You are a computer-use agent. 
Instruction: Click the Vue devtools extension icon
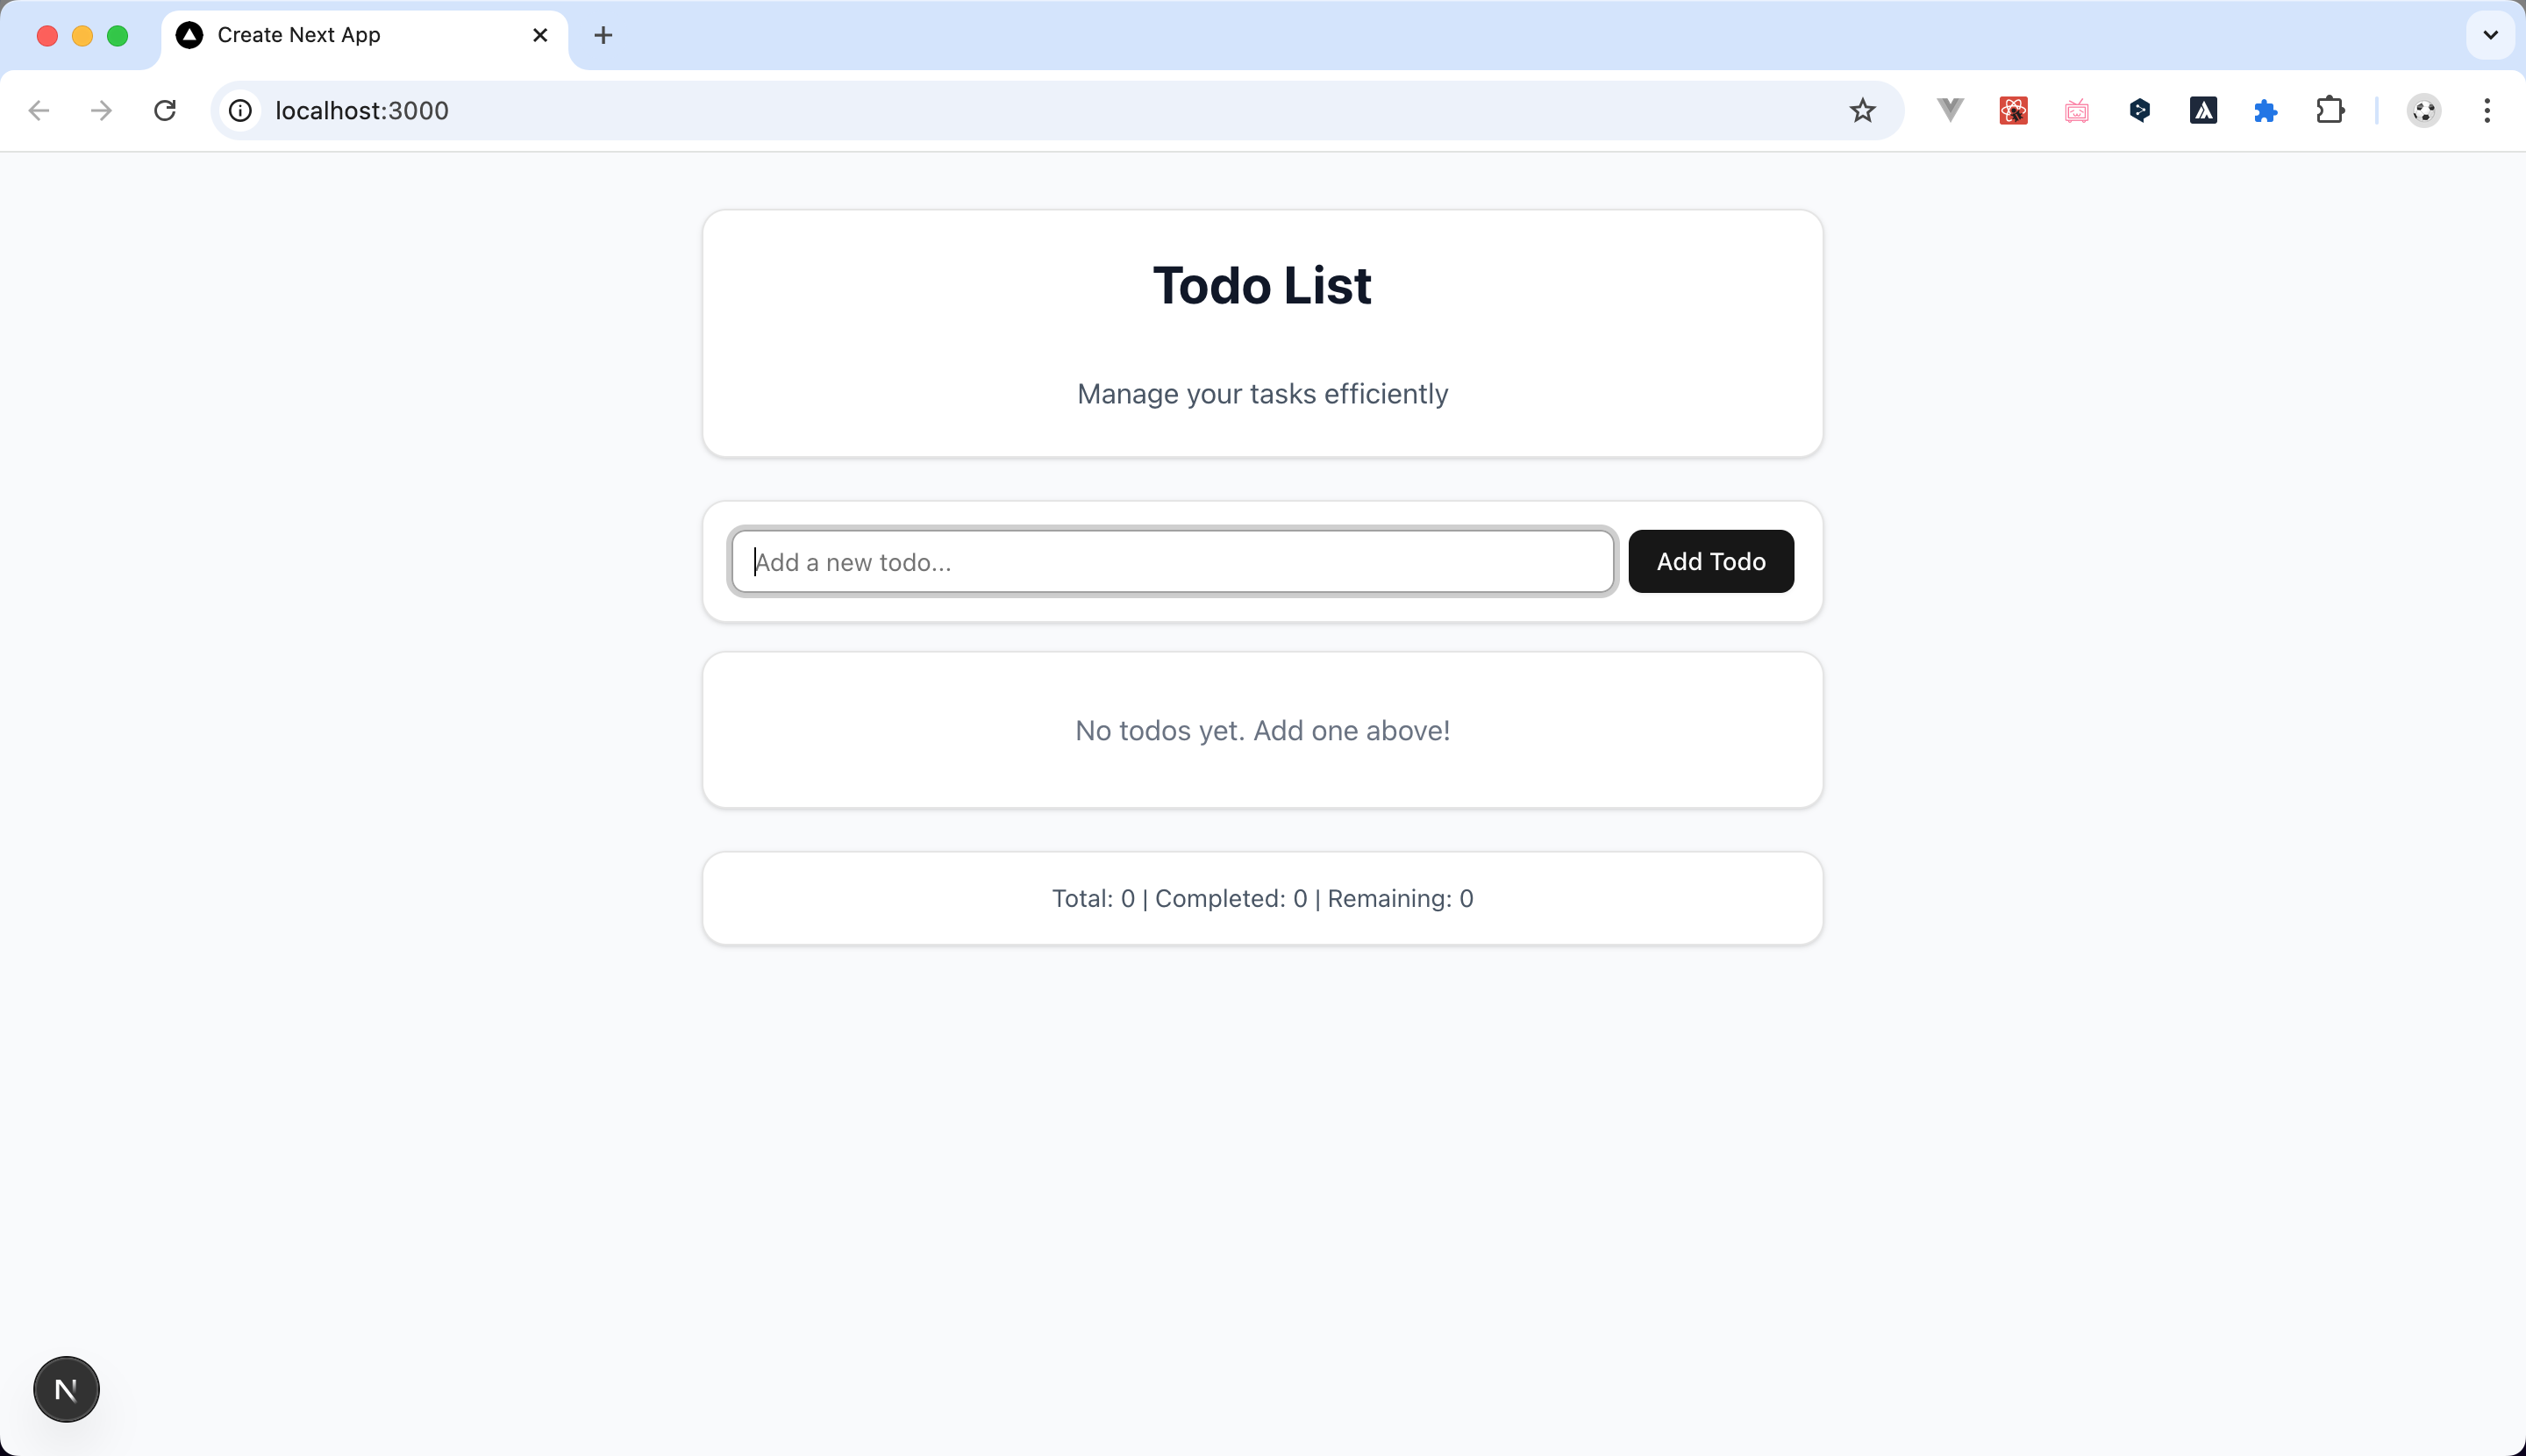1950,110
